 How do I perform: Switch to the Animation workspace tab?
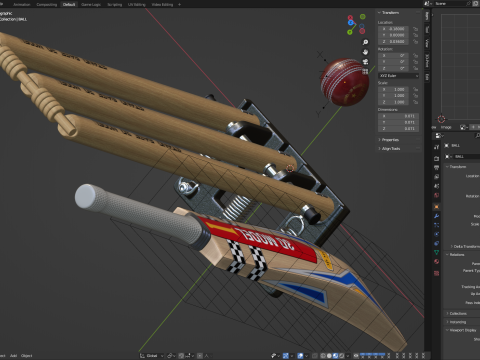tap(22, 4)
